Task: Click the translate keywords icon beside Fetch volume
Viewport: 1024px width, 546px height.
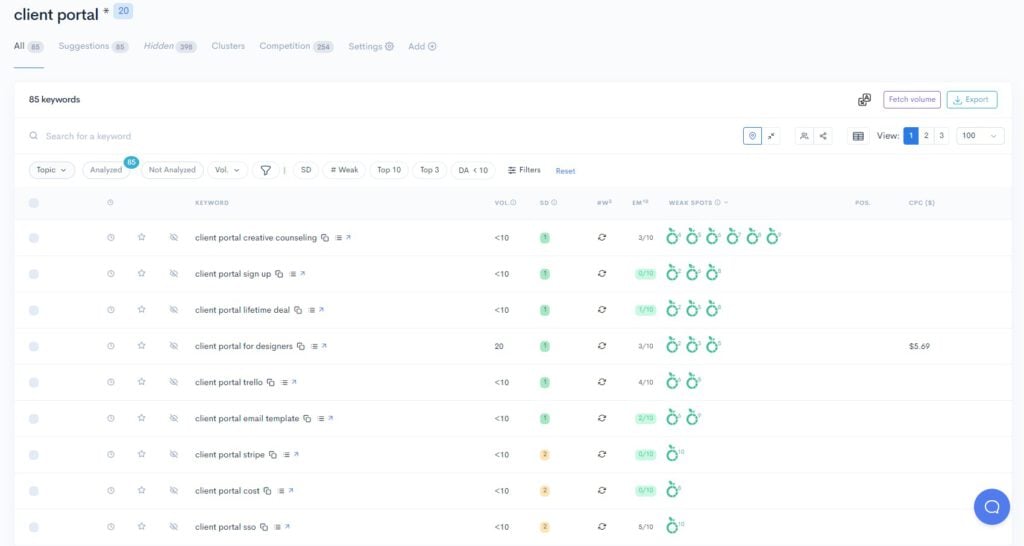Action: click(x=864, y=100)
